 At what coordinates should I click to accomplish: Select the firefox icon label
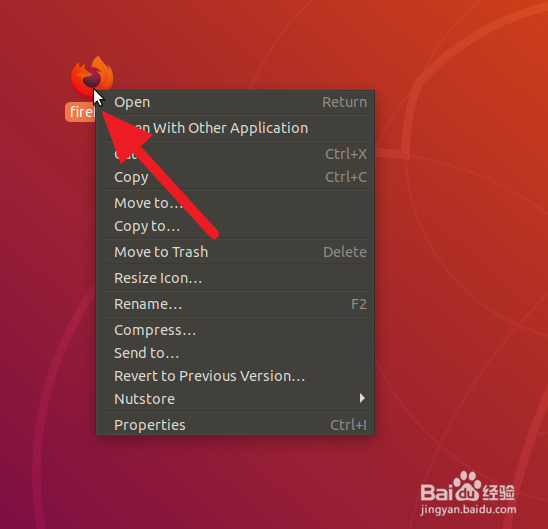[81, 112]
